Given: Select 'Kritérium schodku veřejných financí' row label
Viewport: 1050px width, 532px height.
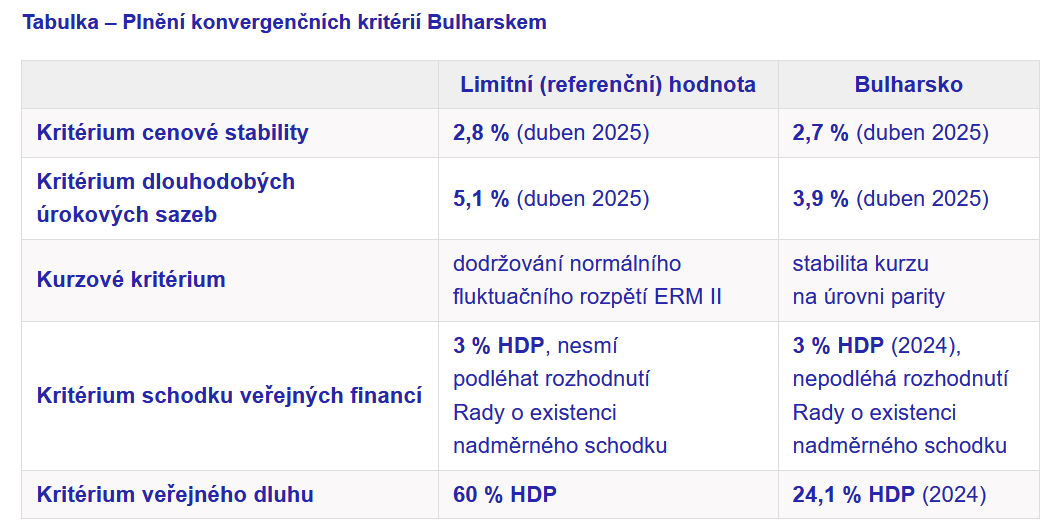Looking at the screenshot, I should [230, 395].
